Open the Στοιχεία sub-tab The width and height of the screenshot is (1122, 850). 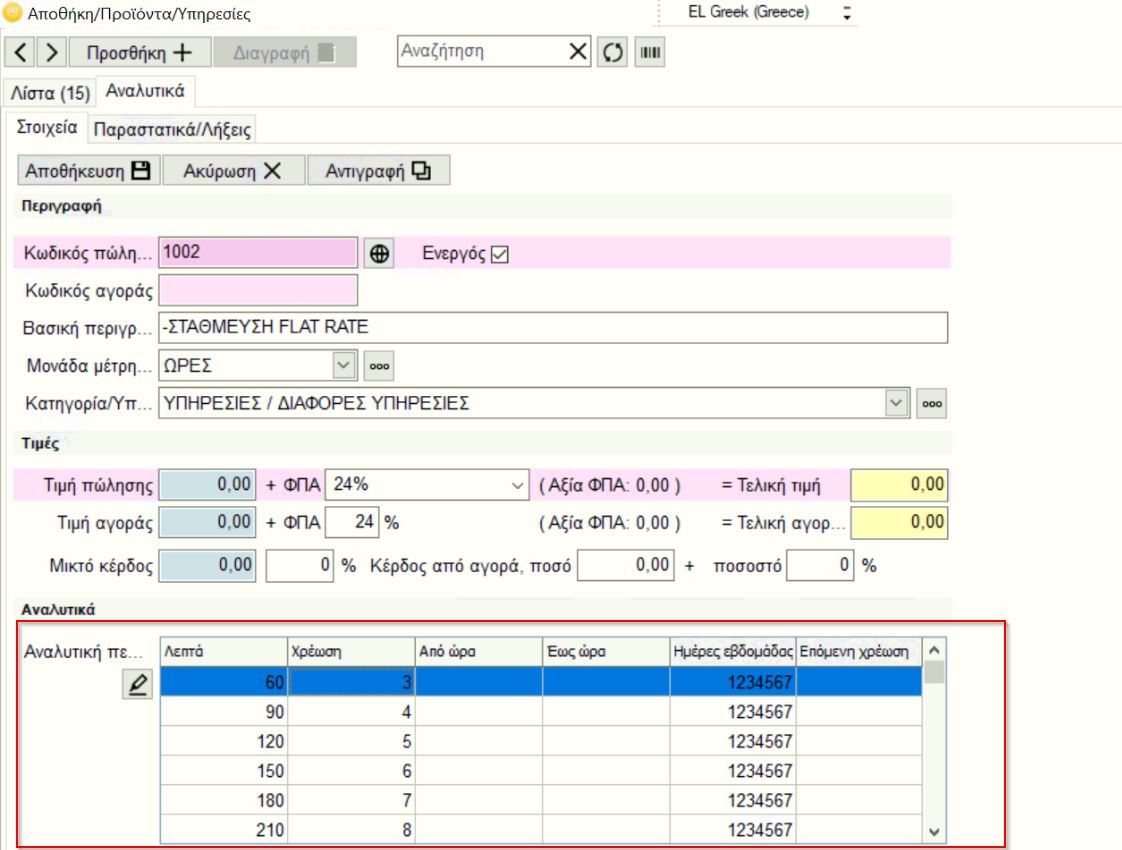coord(47,127)
